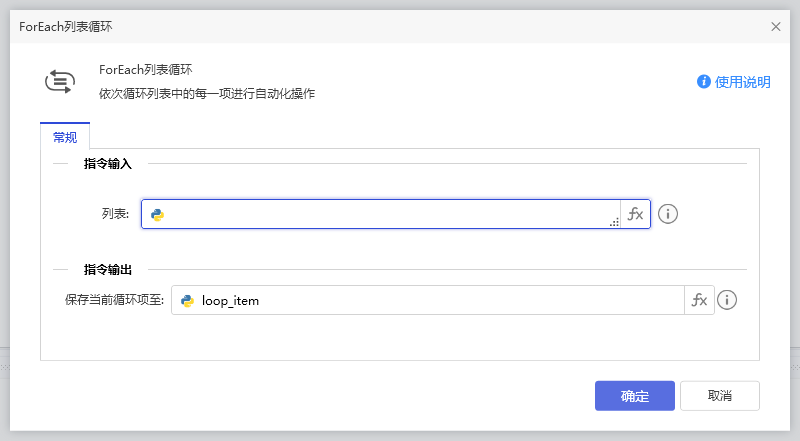This screenshot has height=441, width=800.
Task: Click the info icon next to 列表 field
Action: click(668, 214)
